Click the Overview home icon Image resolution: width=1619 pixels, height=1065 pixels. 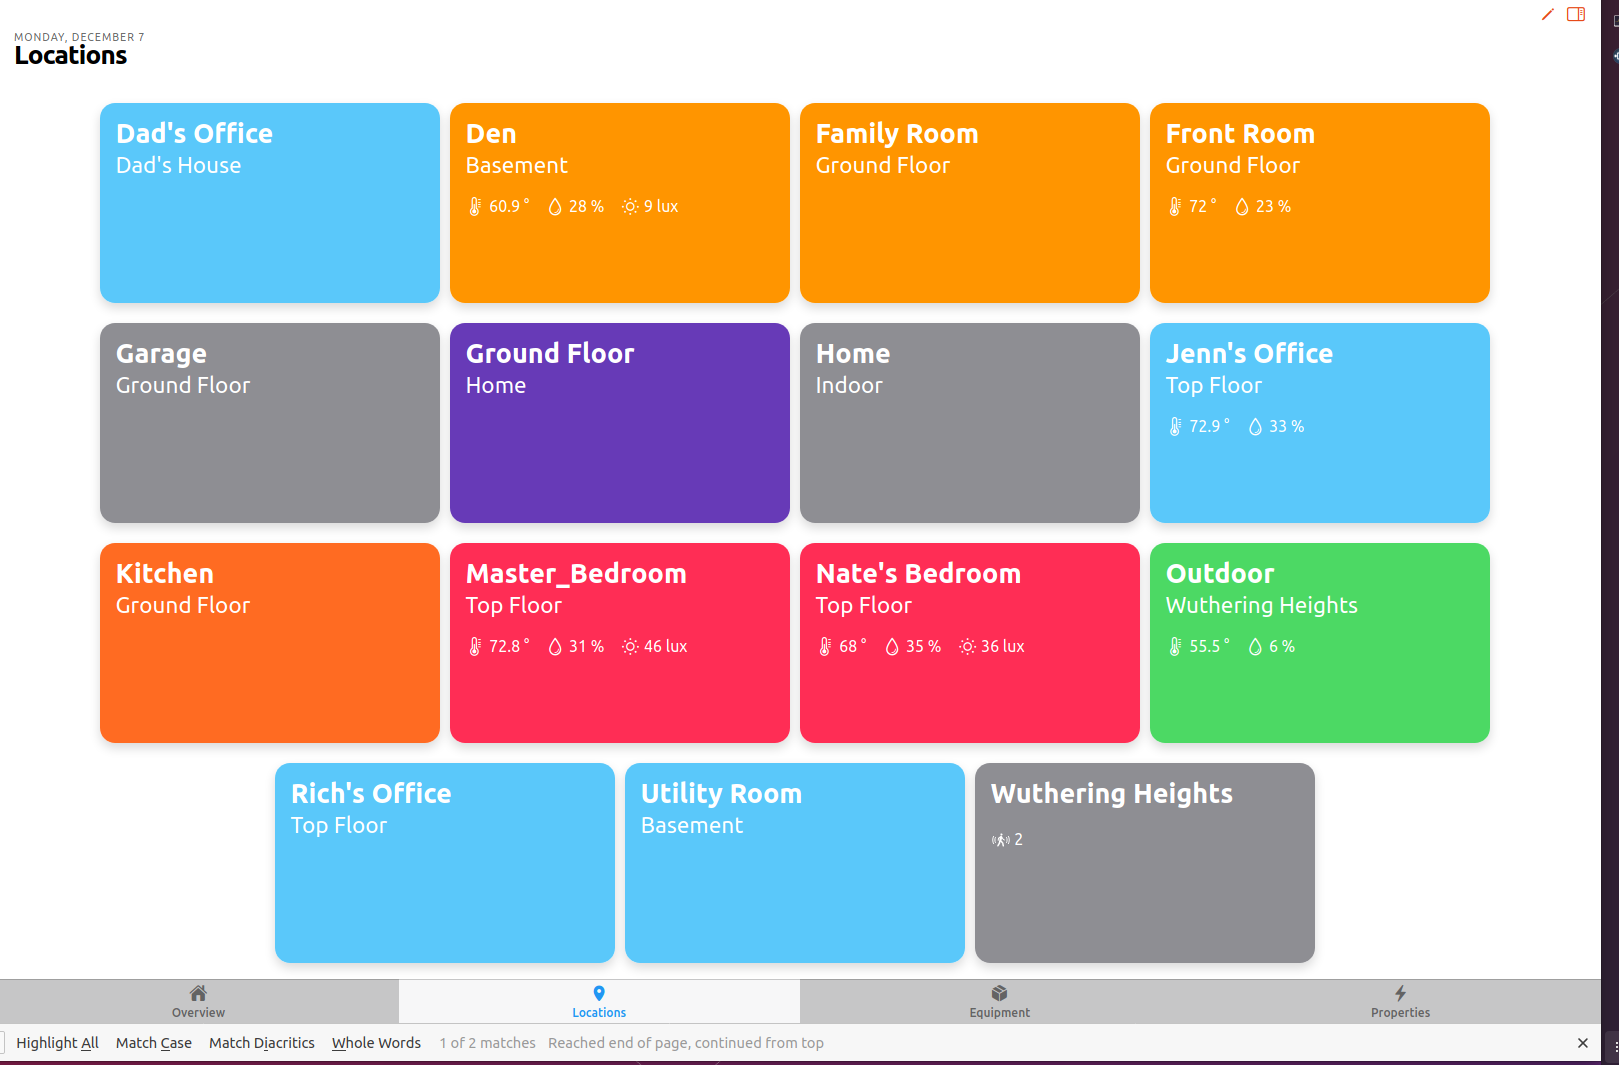click(198, 993)
